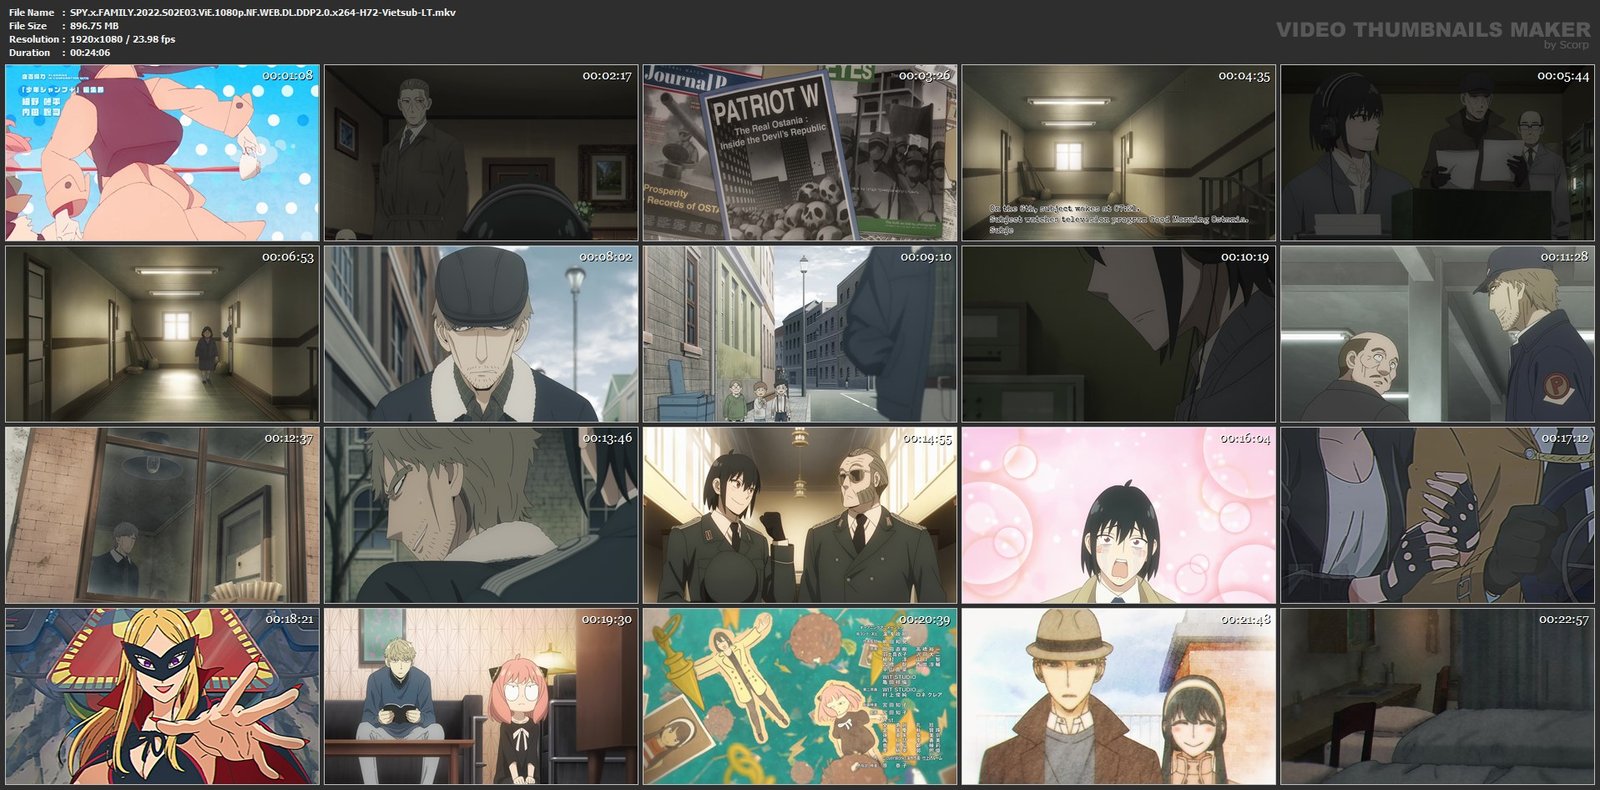1600x790 pixels.
Task: Click the file size value 896.75 MB
Action: pyautogui.click(x=94, y=26)
